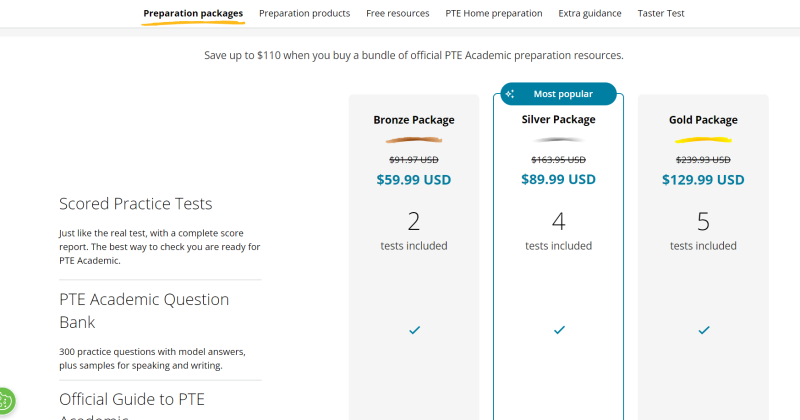Image resolution: width=800 pixels, height=420 pixels.
Task: Click Silver Package Question Bank checkmark
Action: [x=559, y=330]
